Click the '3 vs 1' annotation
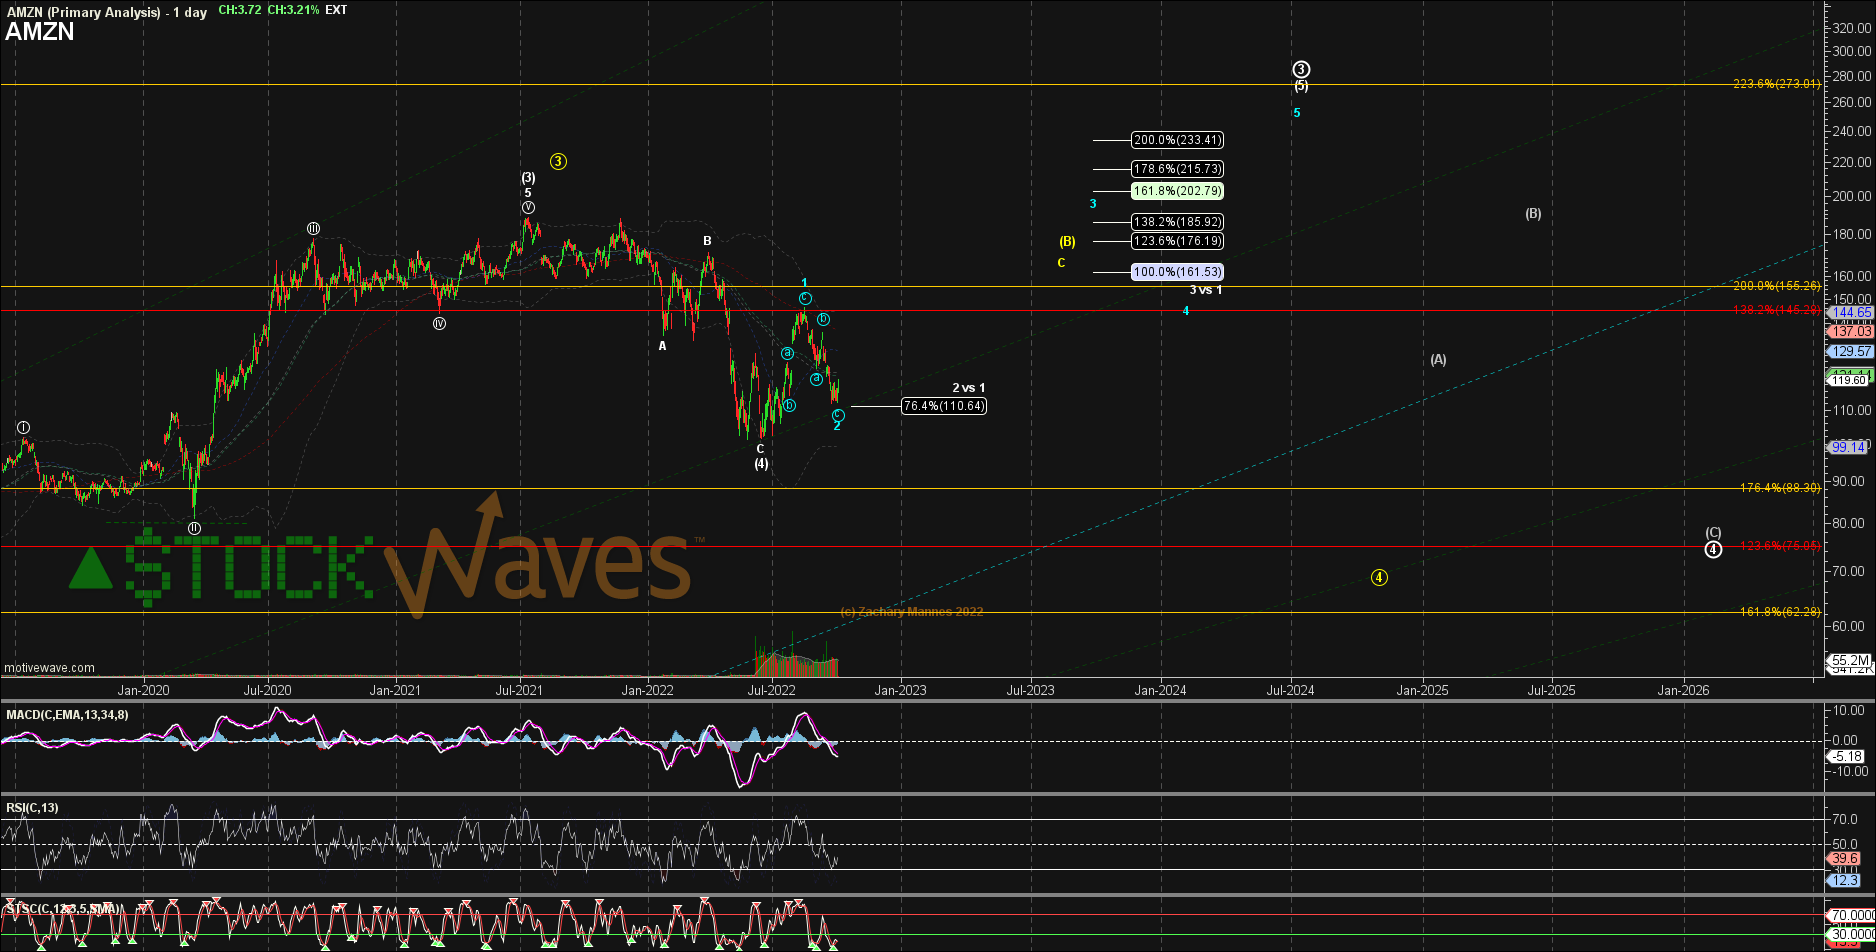 point(1205,290)
